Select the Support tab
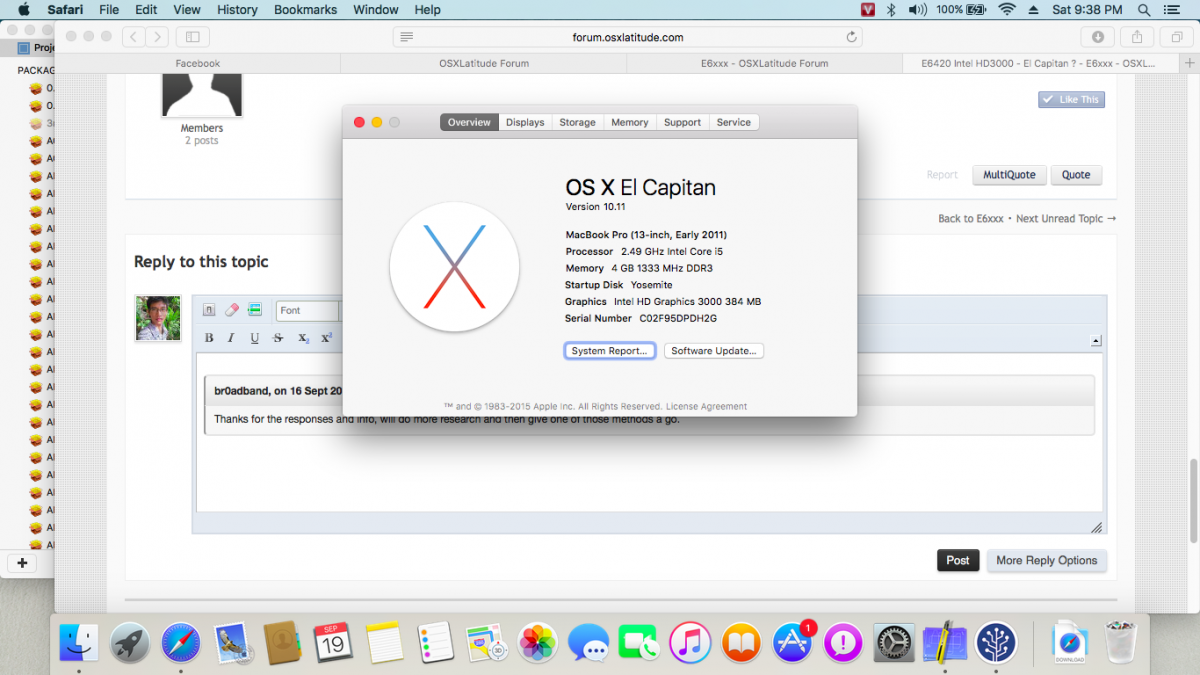Viewport: 1200px width, 675px height. (x=682, y=122)
